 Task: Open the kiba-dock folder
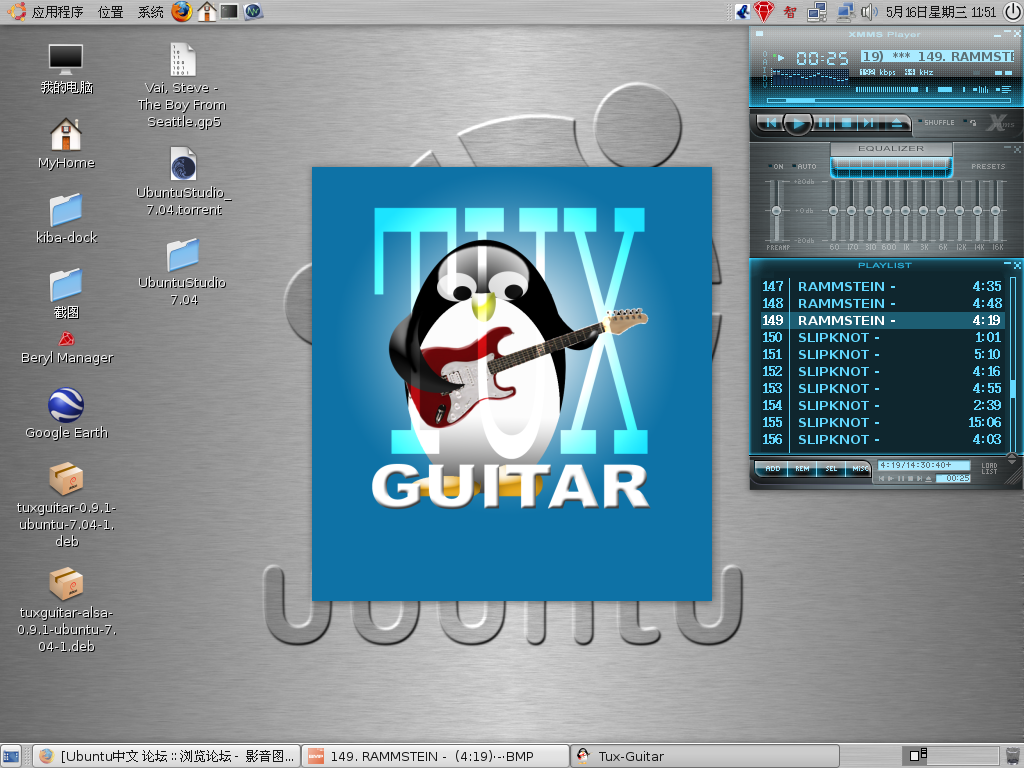coord(66,219)
